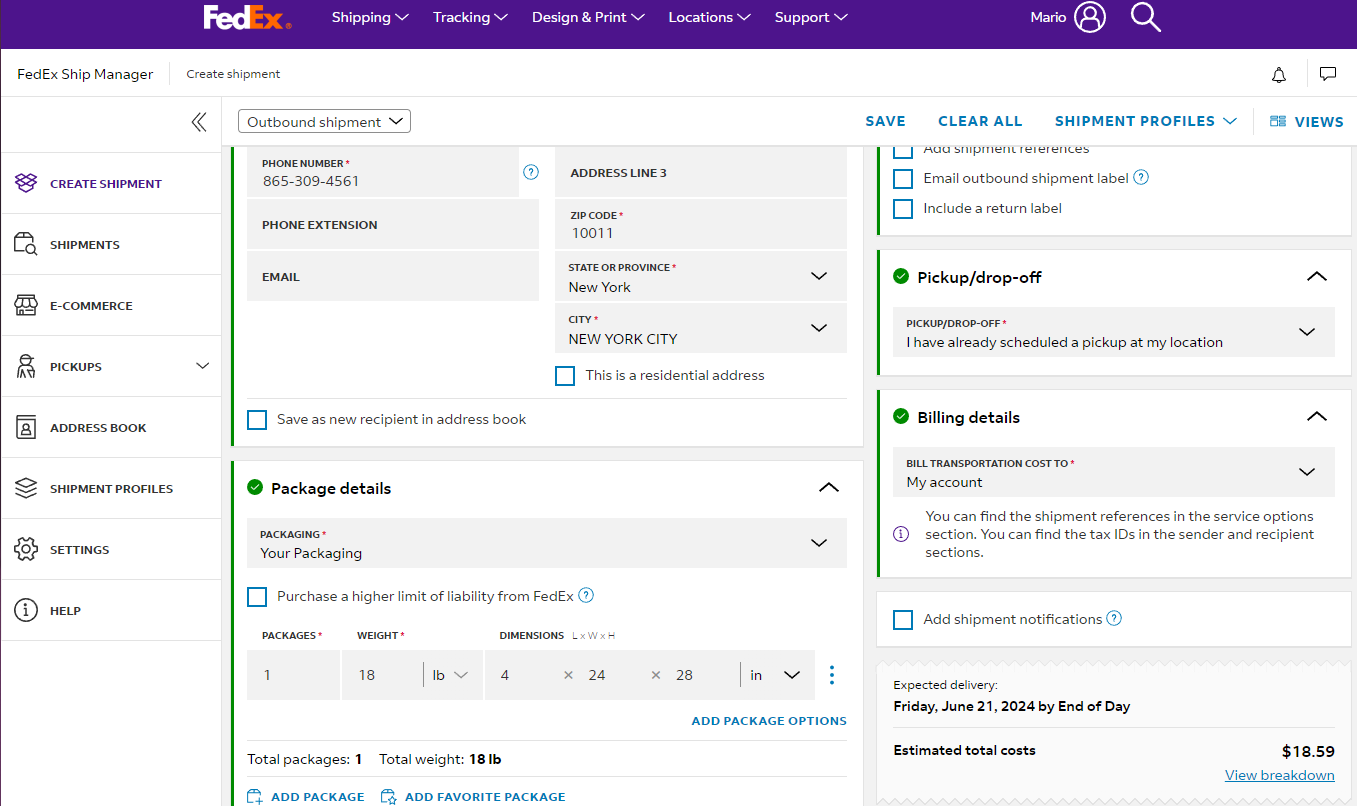Check This is a residential address
The width and height of the screenshot is (1357, 806).
tap(565, 376)
